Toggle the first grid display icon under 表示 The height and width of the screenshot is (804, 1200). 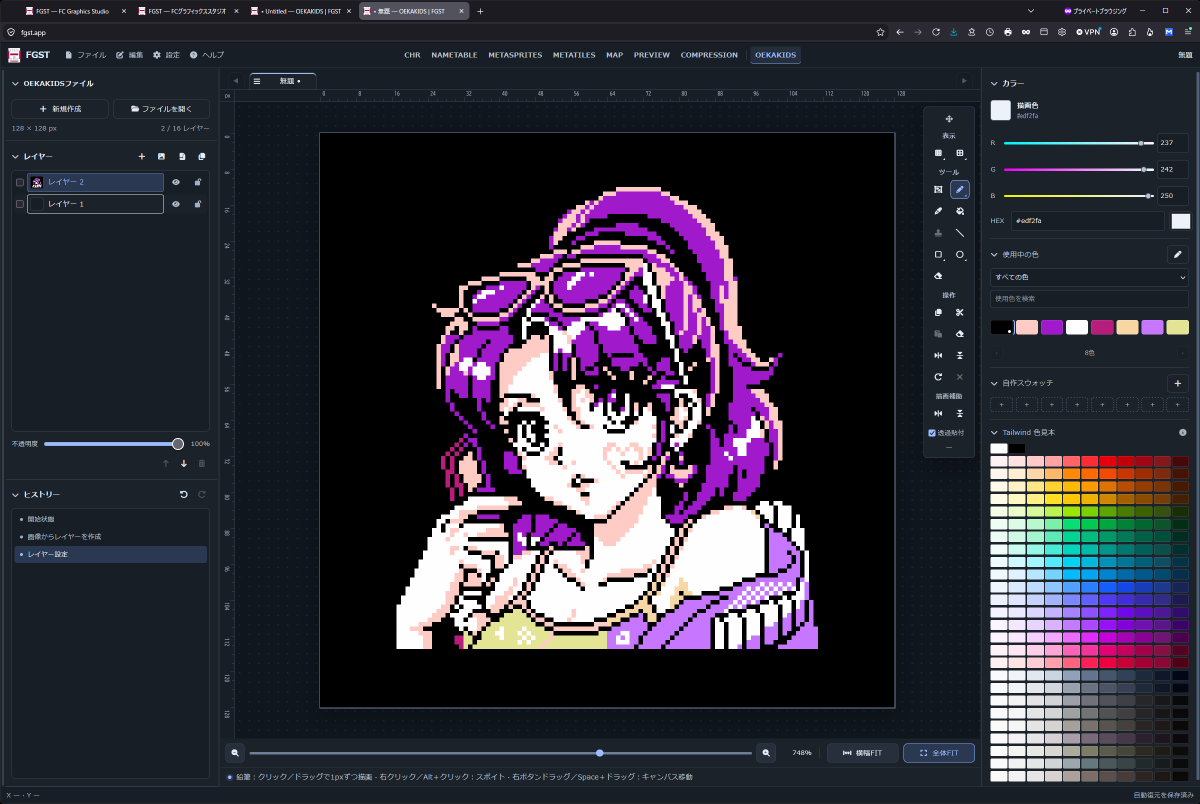coord(938,153)
